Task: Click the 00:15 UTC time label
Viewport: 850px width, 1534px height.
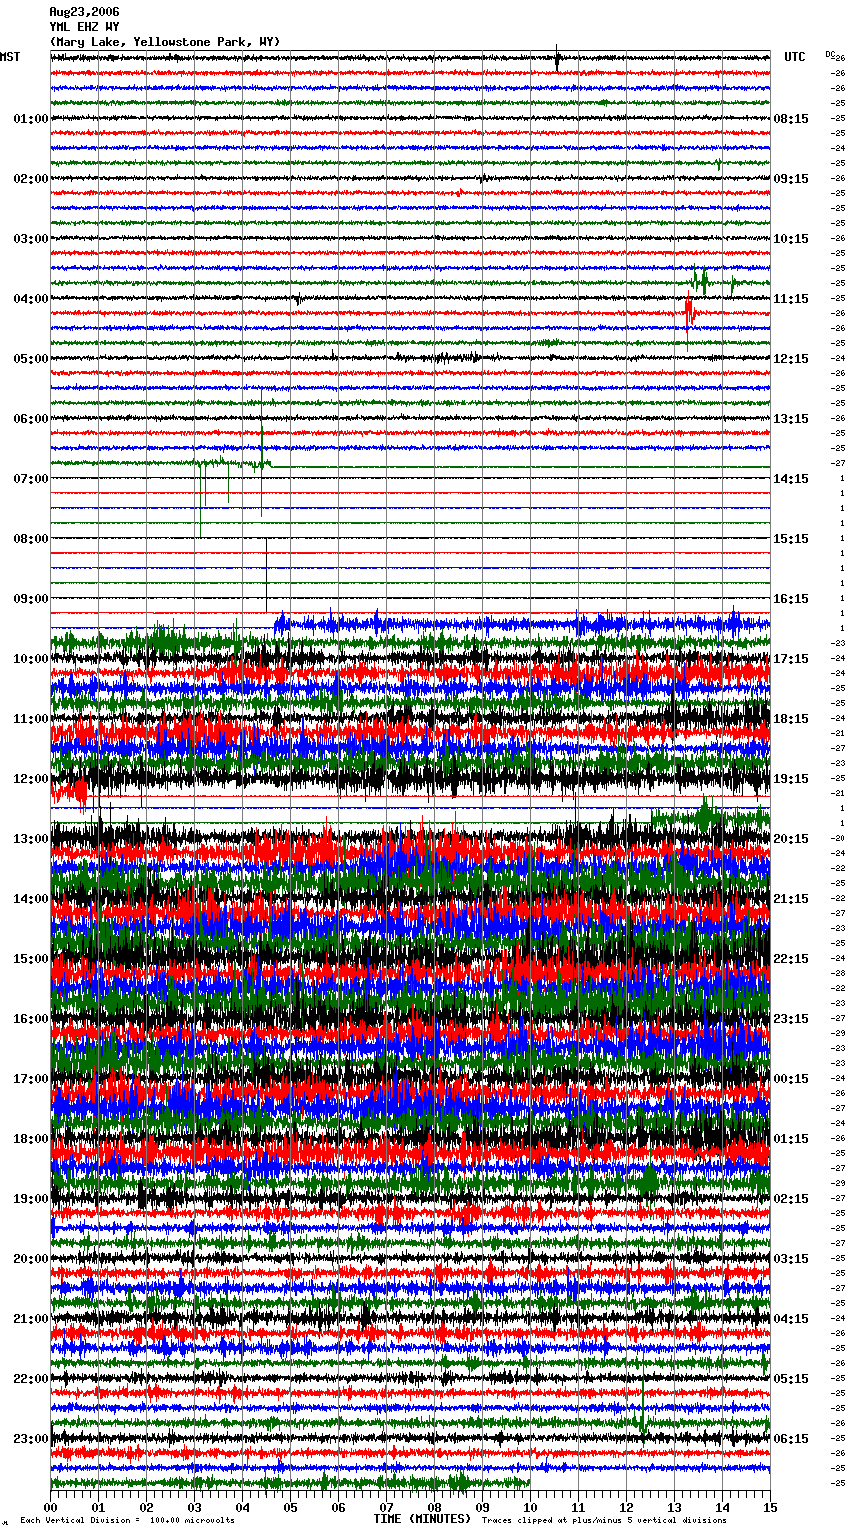Action: click(791, 1079)
